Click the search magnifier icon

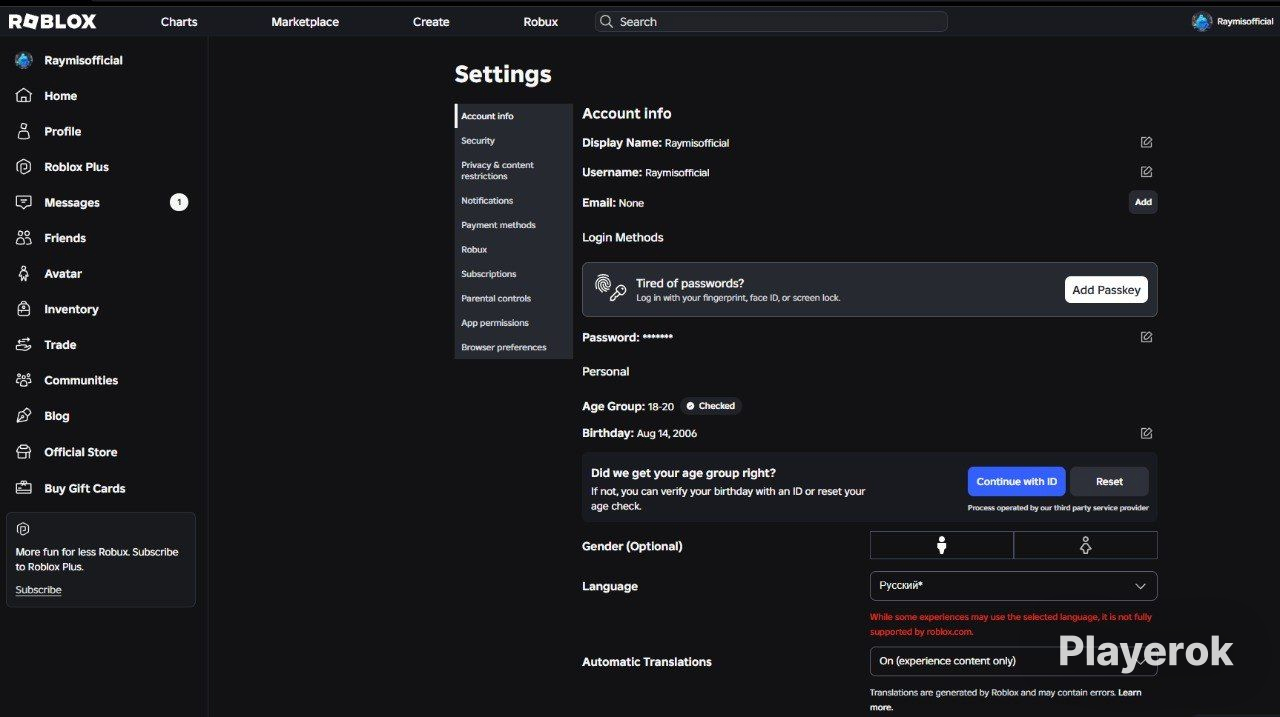point(605,21)
